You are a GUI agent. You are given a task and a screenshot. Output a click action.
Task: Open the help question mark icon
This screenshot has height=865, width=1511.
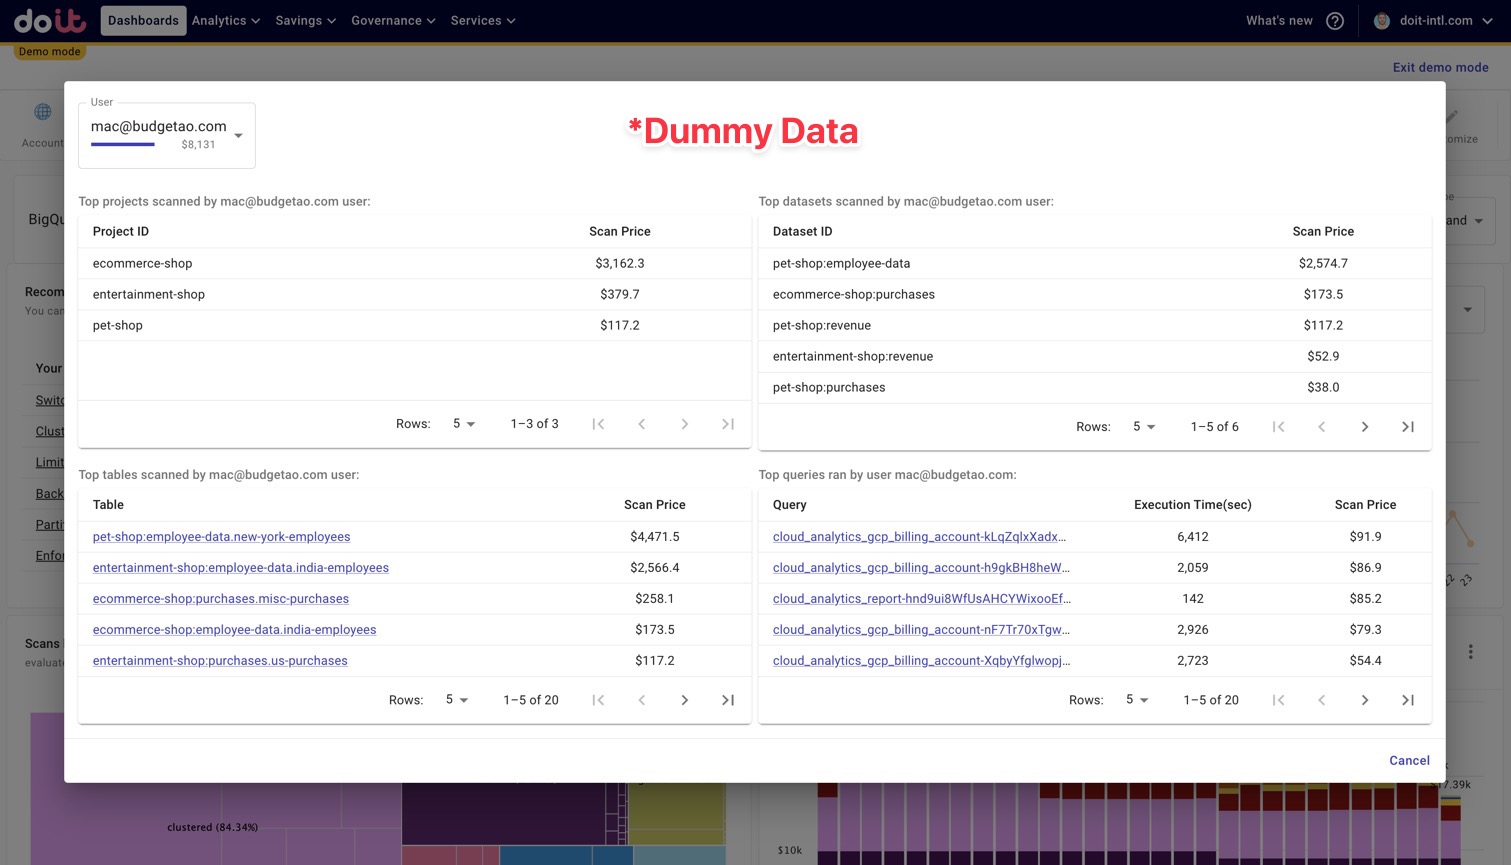pyautogui.click(x=1334, y=21)
